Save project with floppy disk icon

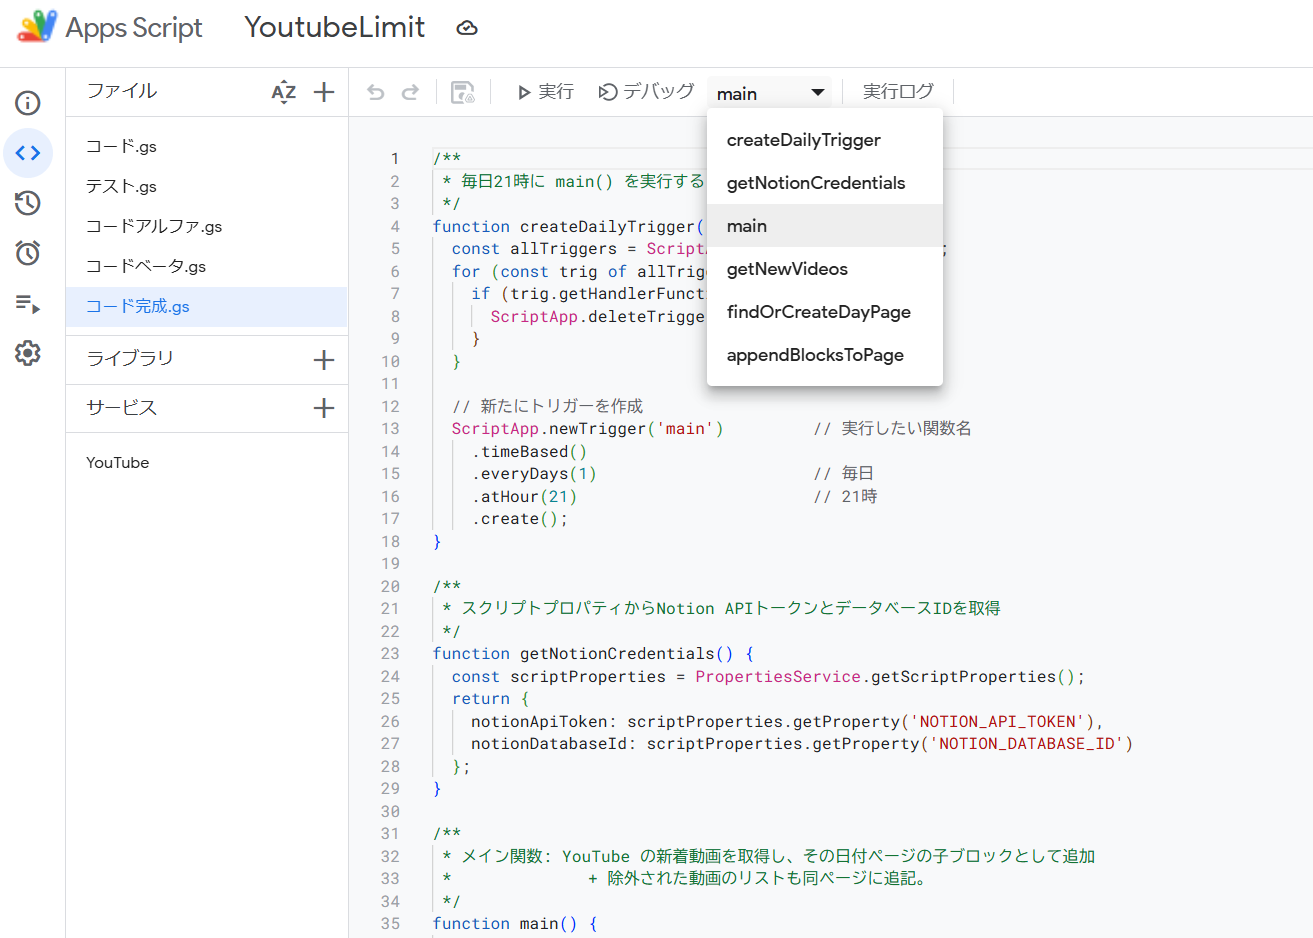463,92
